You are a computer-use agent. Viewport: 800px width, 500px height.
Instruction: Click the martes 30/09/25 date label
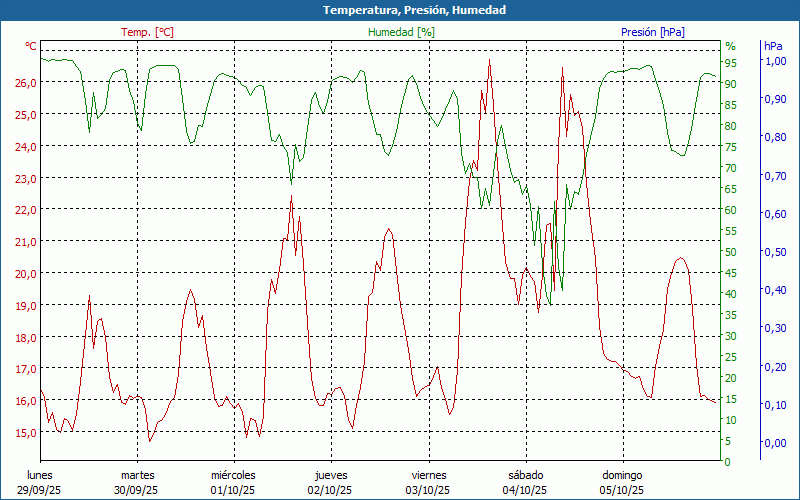tap(137, 483)
